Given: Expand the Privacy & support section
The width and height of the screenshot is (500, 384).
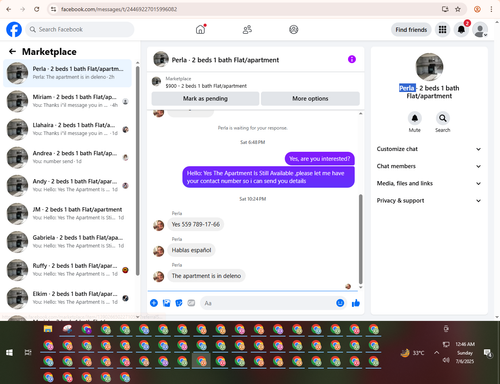Looking at the screenshot, I should pyautogui.click(x=429, y=200).
